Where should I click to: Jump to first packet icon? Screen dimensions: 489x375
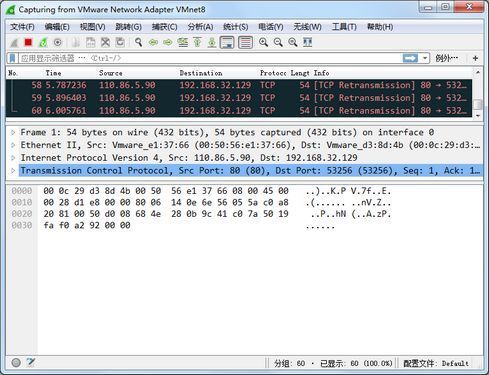click(197, 42)
